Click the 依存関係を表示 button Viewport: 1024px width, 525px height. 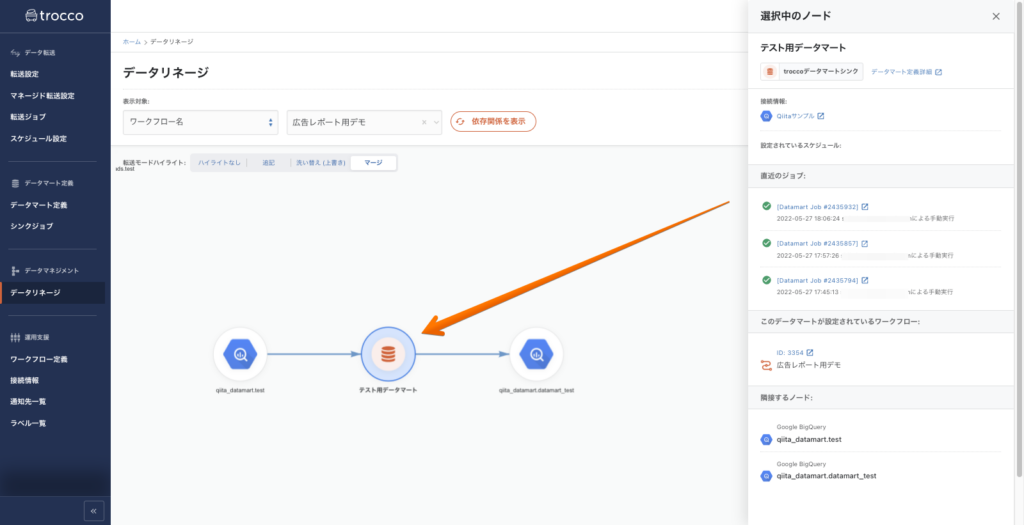[493, 121]
